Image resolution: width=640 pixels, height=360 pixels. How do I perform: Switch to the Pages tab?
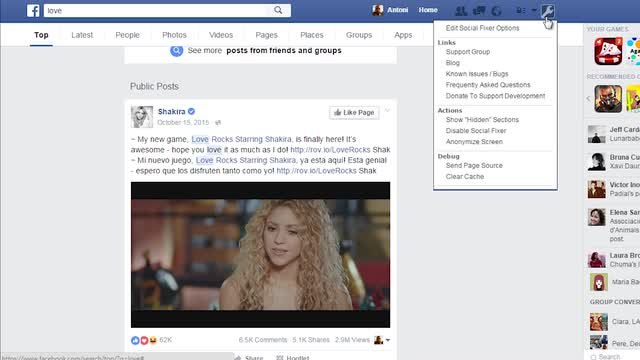coord(267,35)
